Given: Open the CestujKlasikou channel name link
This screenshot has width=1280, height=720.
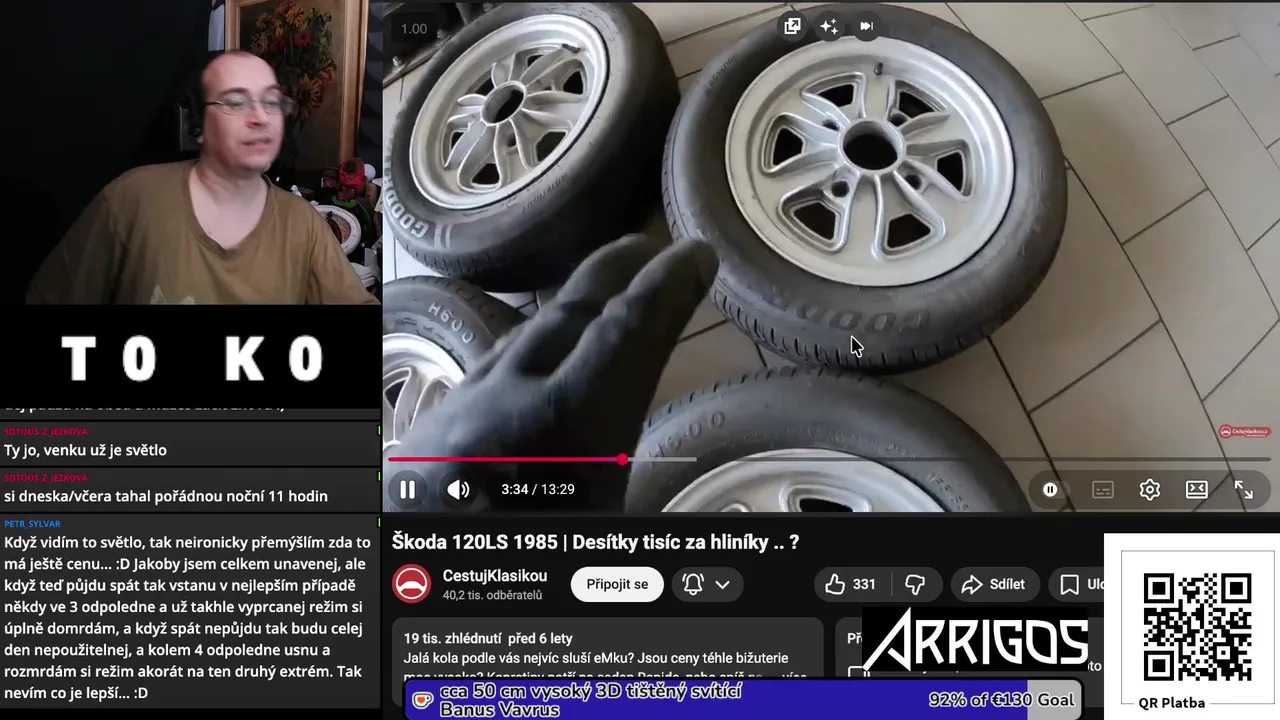Looking at the screenshot, I should 495,576.
